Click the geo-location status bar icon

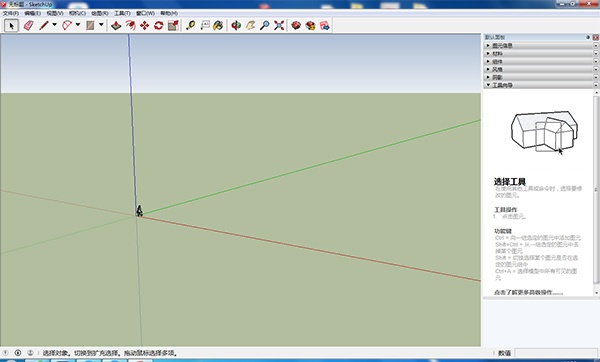[5, 353]
